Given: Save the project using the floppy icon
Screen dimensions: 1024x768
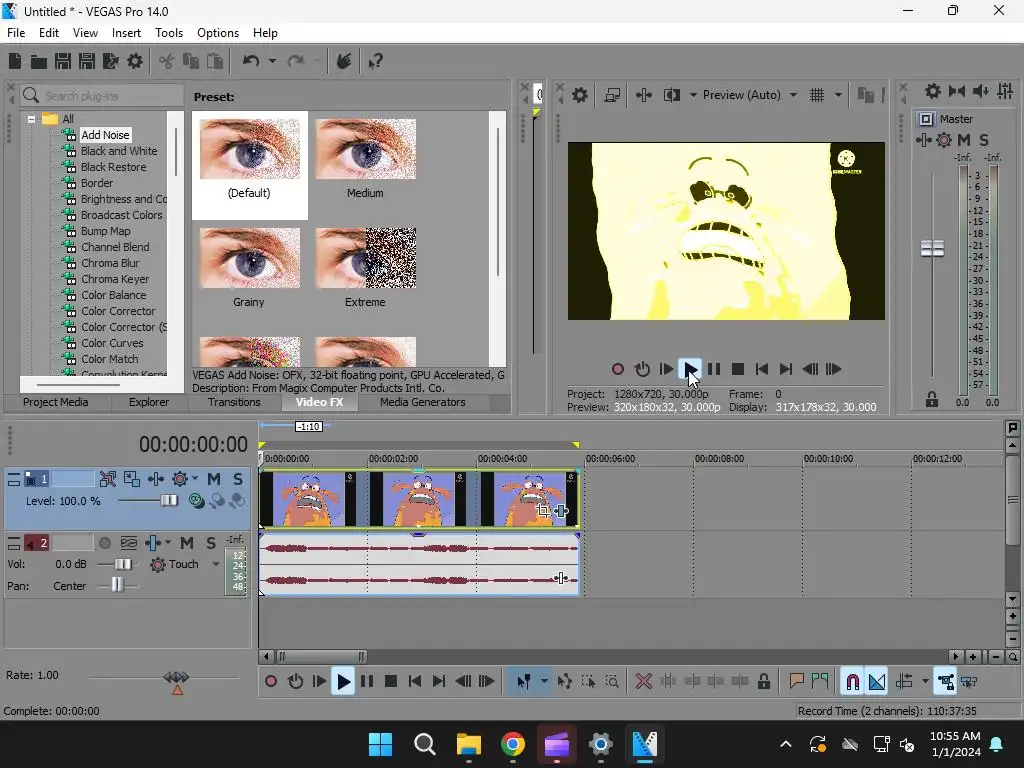Looking at the screenshot, I should 63,61.
